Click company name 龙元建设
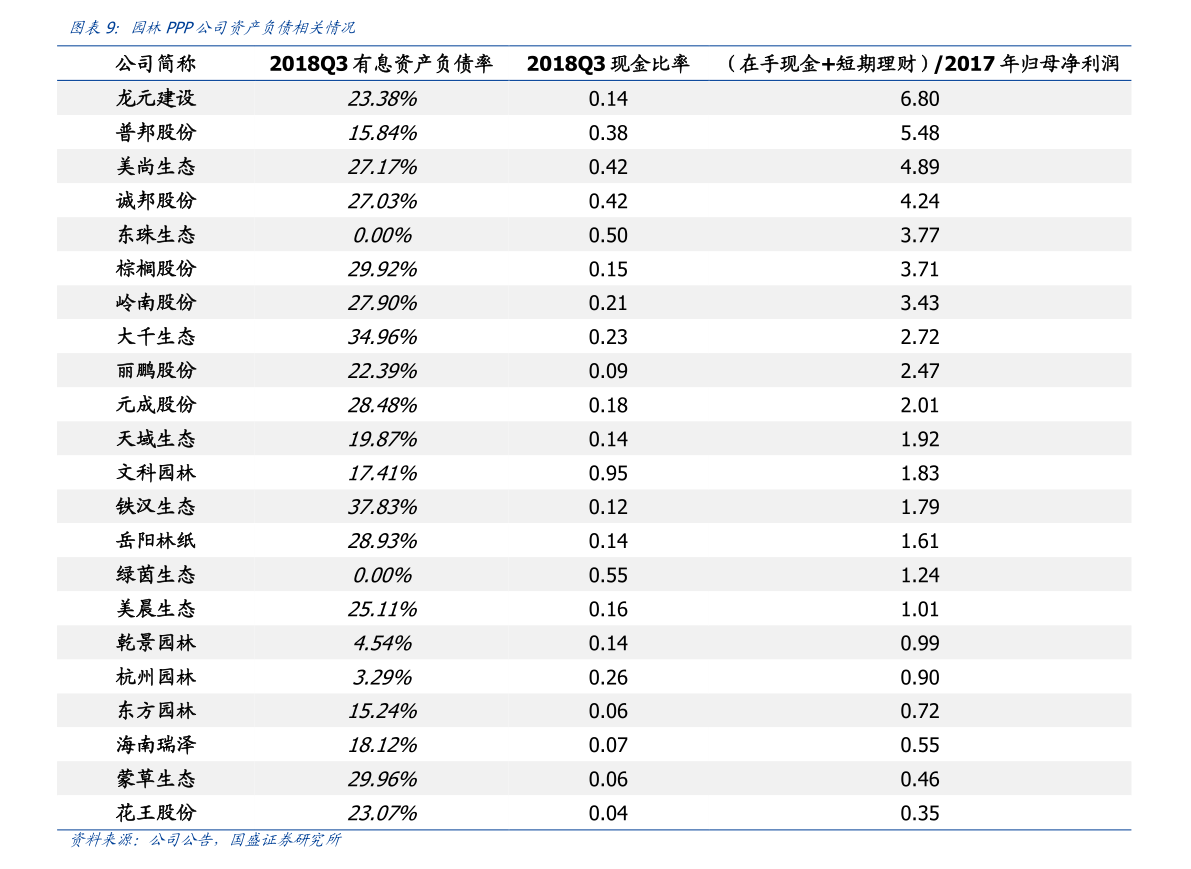Image resolution: width=1191 pixels, height=869 pixels. click(156, 99)
